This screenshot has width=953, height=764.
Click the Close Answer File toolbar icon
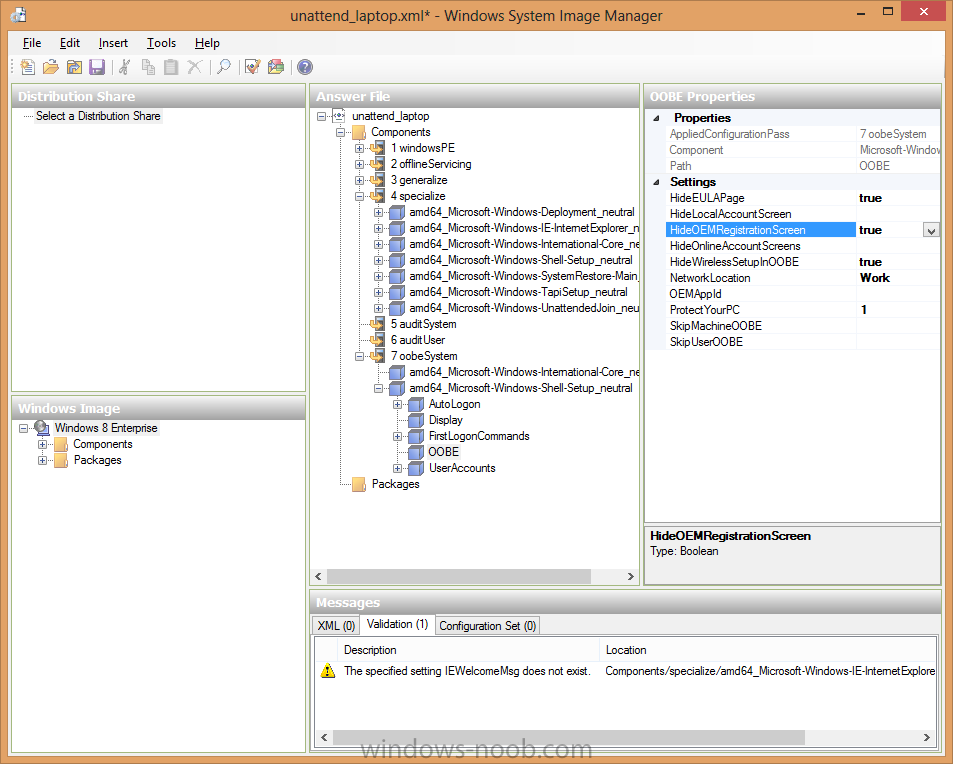click(x=74, y=67)
